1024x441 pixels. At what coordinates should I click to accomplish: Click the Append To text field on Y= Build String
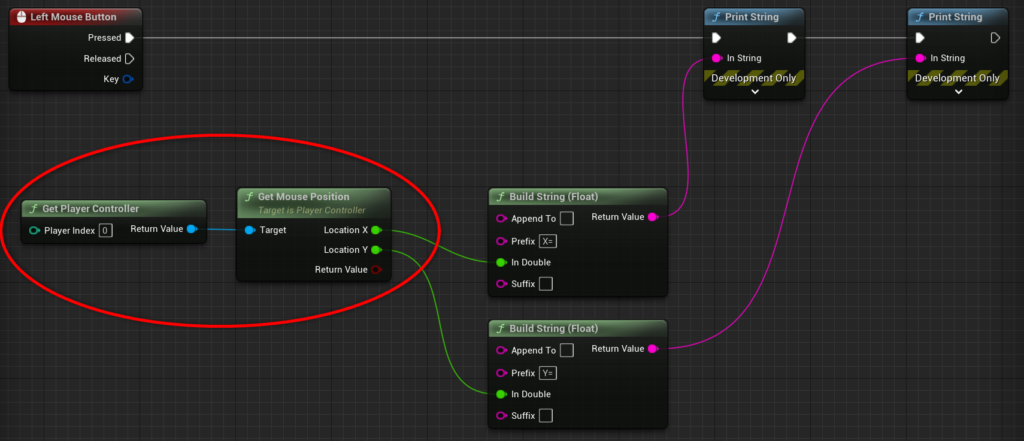coord(567,350)
